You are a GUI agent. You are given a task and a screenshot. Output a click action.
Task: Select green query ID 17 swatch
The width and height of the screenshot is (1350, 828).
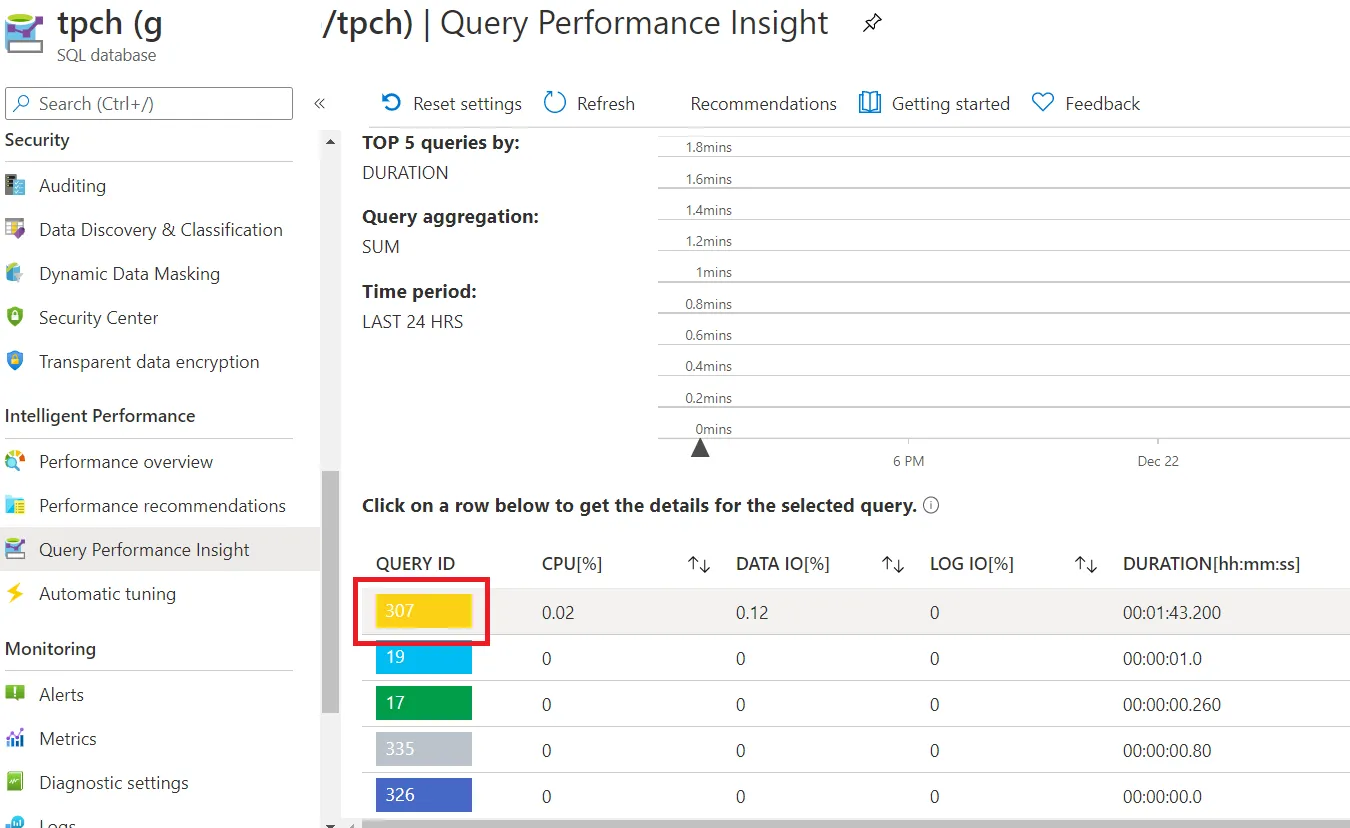point(424,703)
